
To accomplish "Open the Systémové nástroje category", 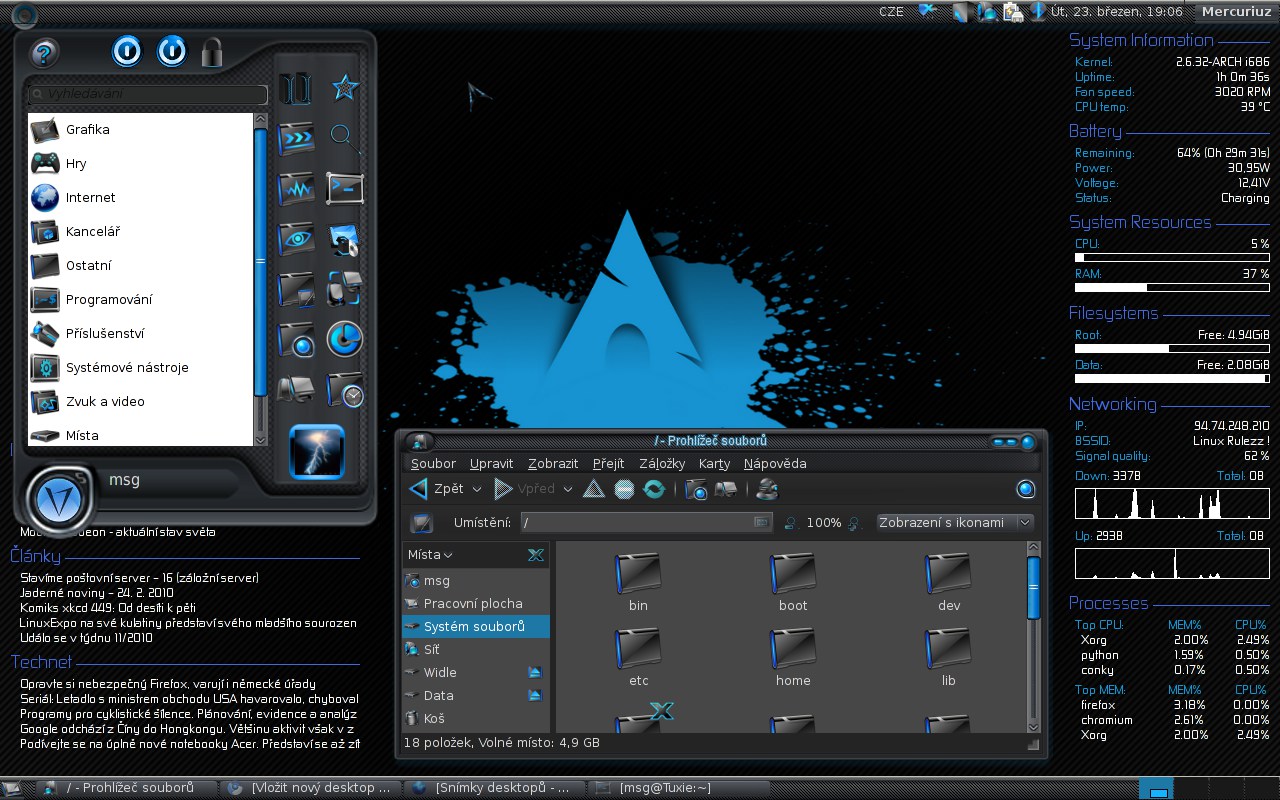I will pyautogui.click(x=140, y=367).
